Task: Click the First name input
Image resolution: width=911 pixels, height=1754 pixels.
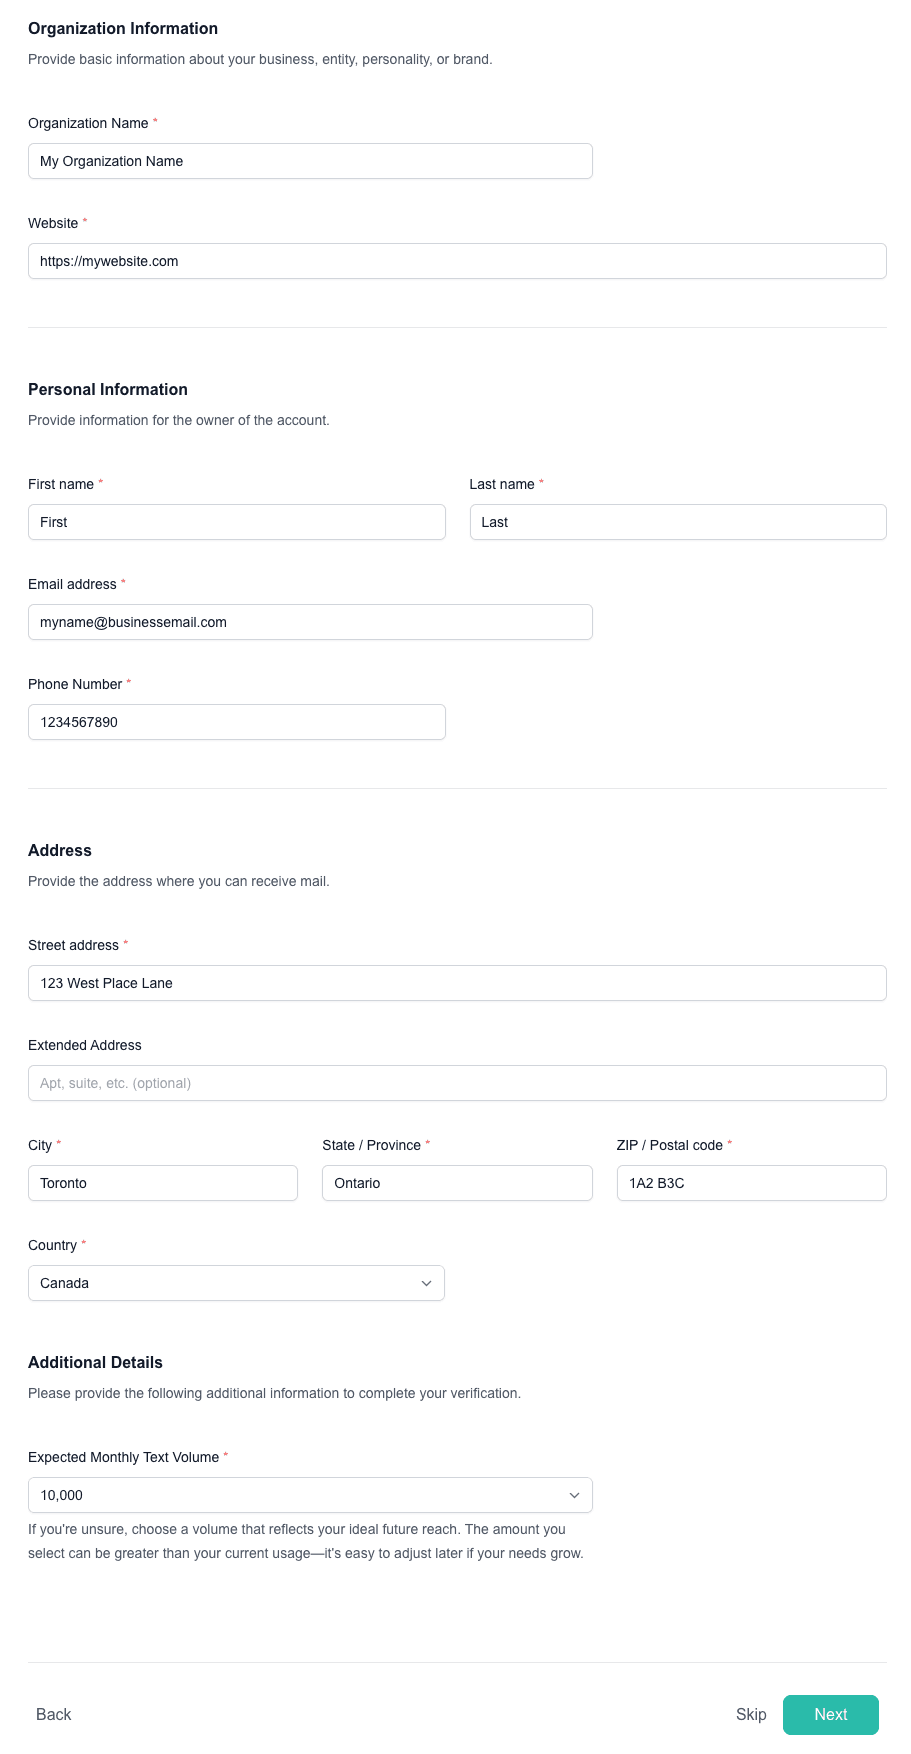Action: pos(236,522)
